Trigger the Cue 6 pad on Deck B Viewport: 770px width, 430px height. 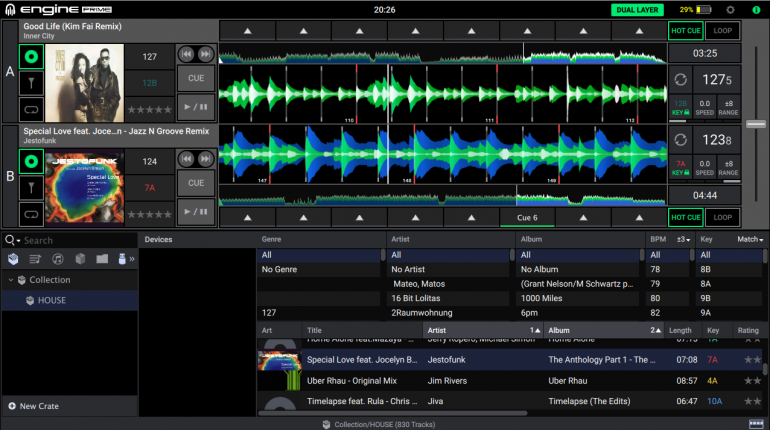[x=527, y=217]
